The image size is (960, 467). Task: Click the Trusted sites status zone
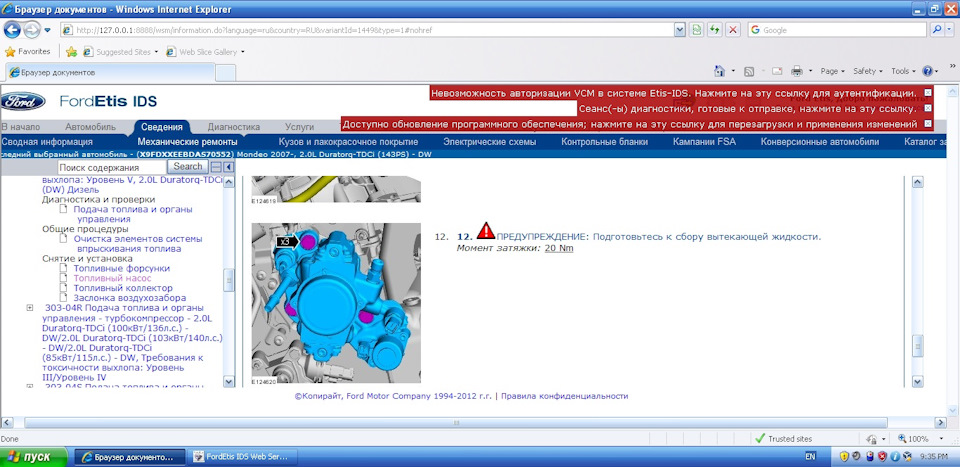coord(784,439)
